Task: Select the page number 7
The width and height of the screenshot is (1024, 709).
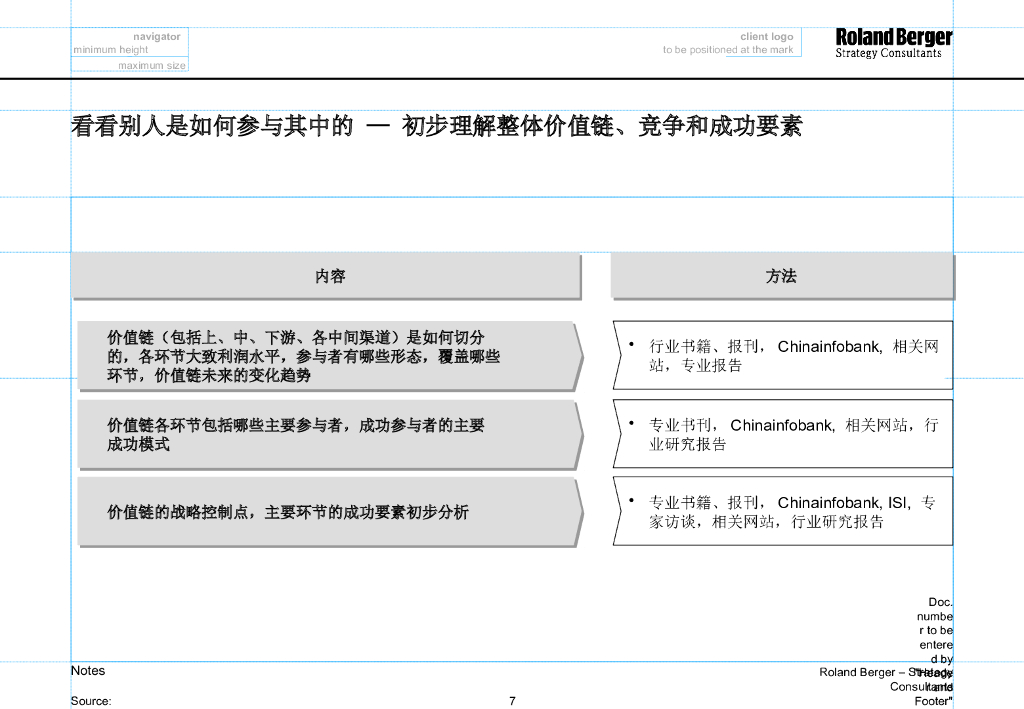Action: tap(512, 701)
